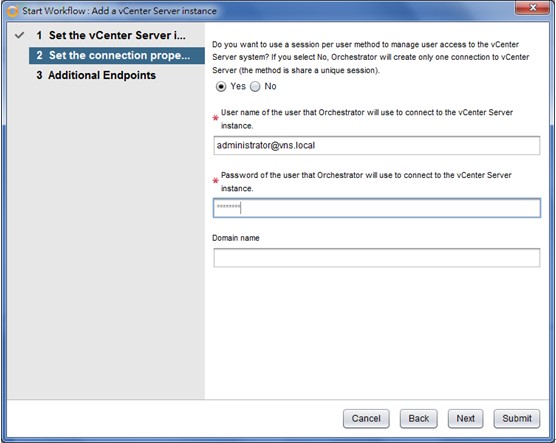This screenshot has height=443, width=556.
Task: Click the password input field
Action: tap(377, 208)
